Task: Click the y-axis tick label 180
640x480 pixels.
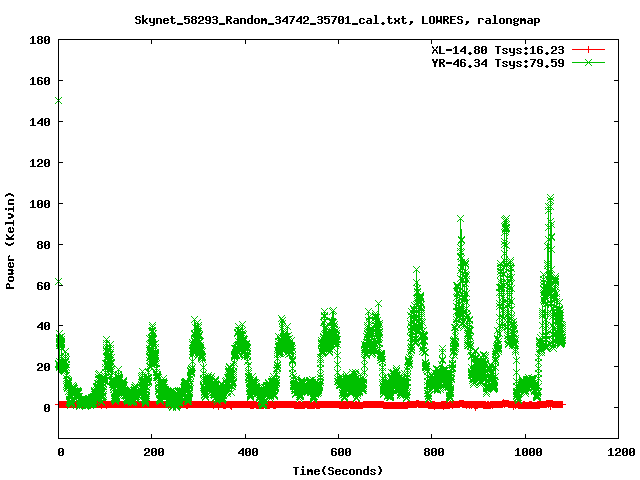Action: pos(40,40)
